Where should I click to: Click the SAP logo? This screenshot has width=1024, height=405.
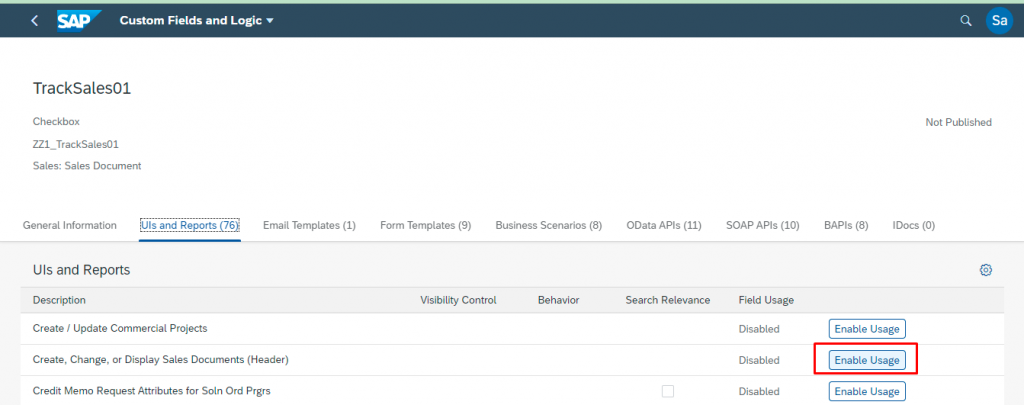[x=79, y=20]
